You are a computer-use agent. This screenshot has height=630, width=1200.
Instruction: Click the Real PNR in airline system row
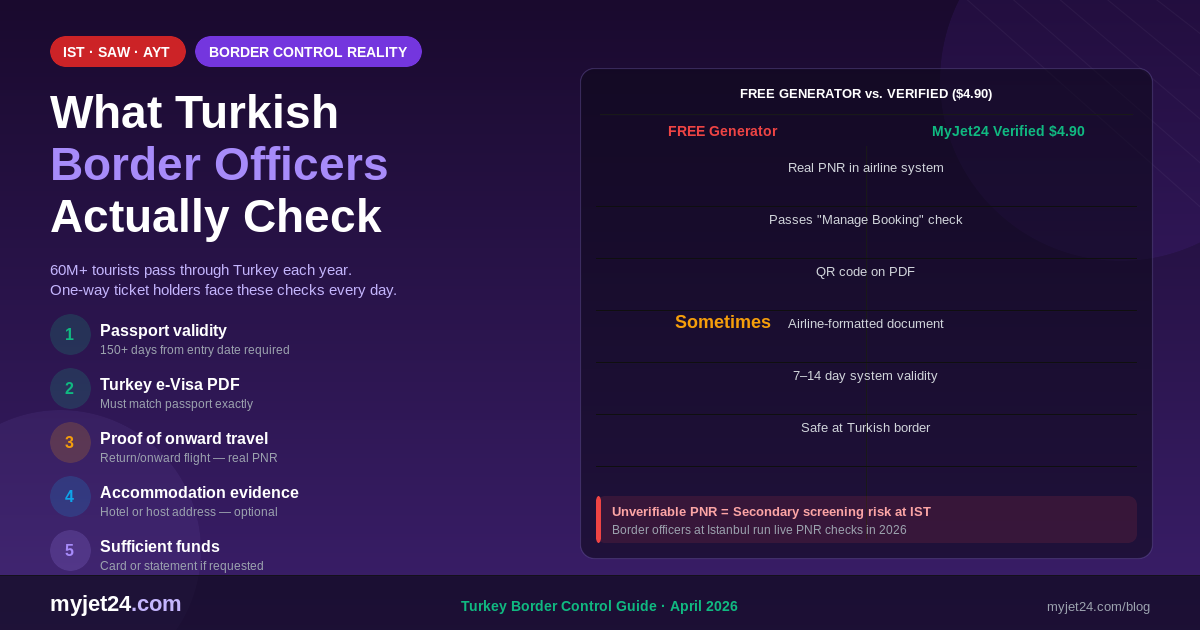coord(865,168)
